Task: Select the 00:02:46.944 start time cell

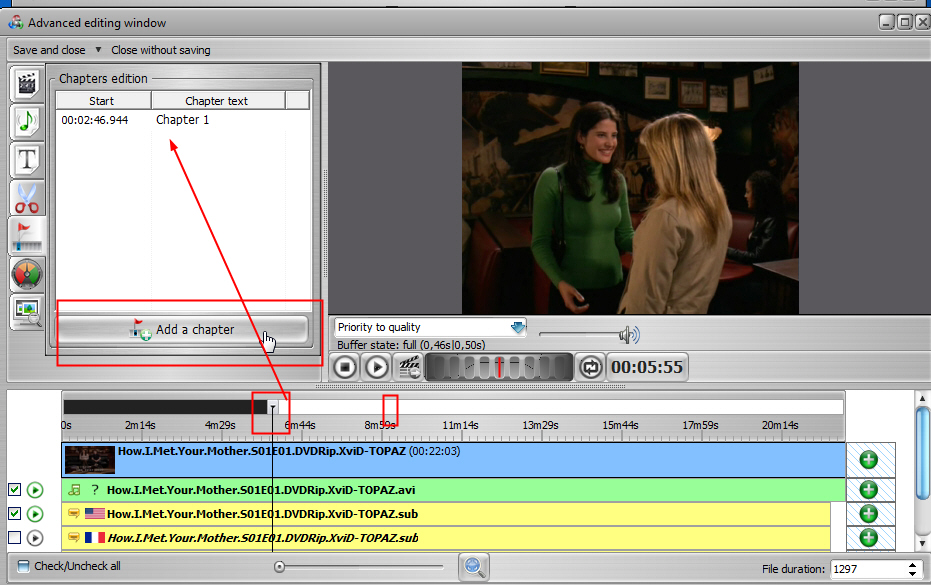Action: pos(95,120)
